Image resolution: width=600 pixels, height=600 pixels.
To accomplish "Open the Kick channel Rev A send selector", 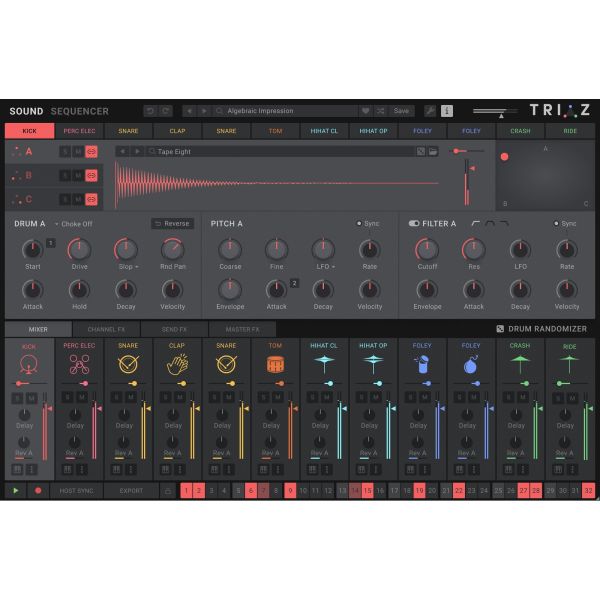I will coord(24,453).
